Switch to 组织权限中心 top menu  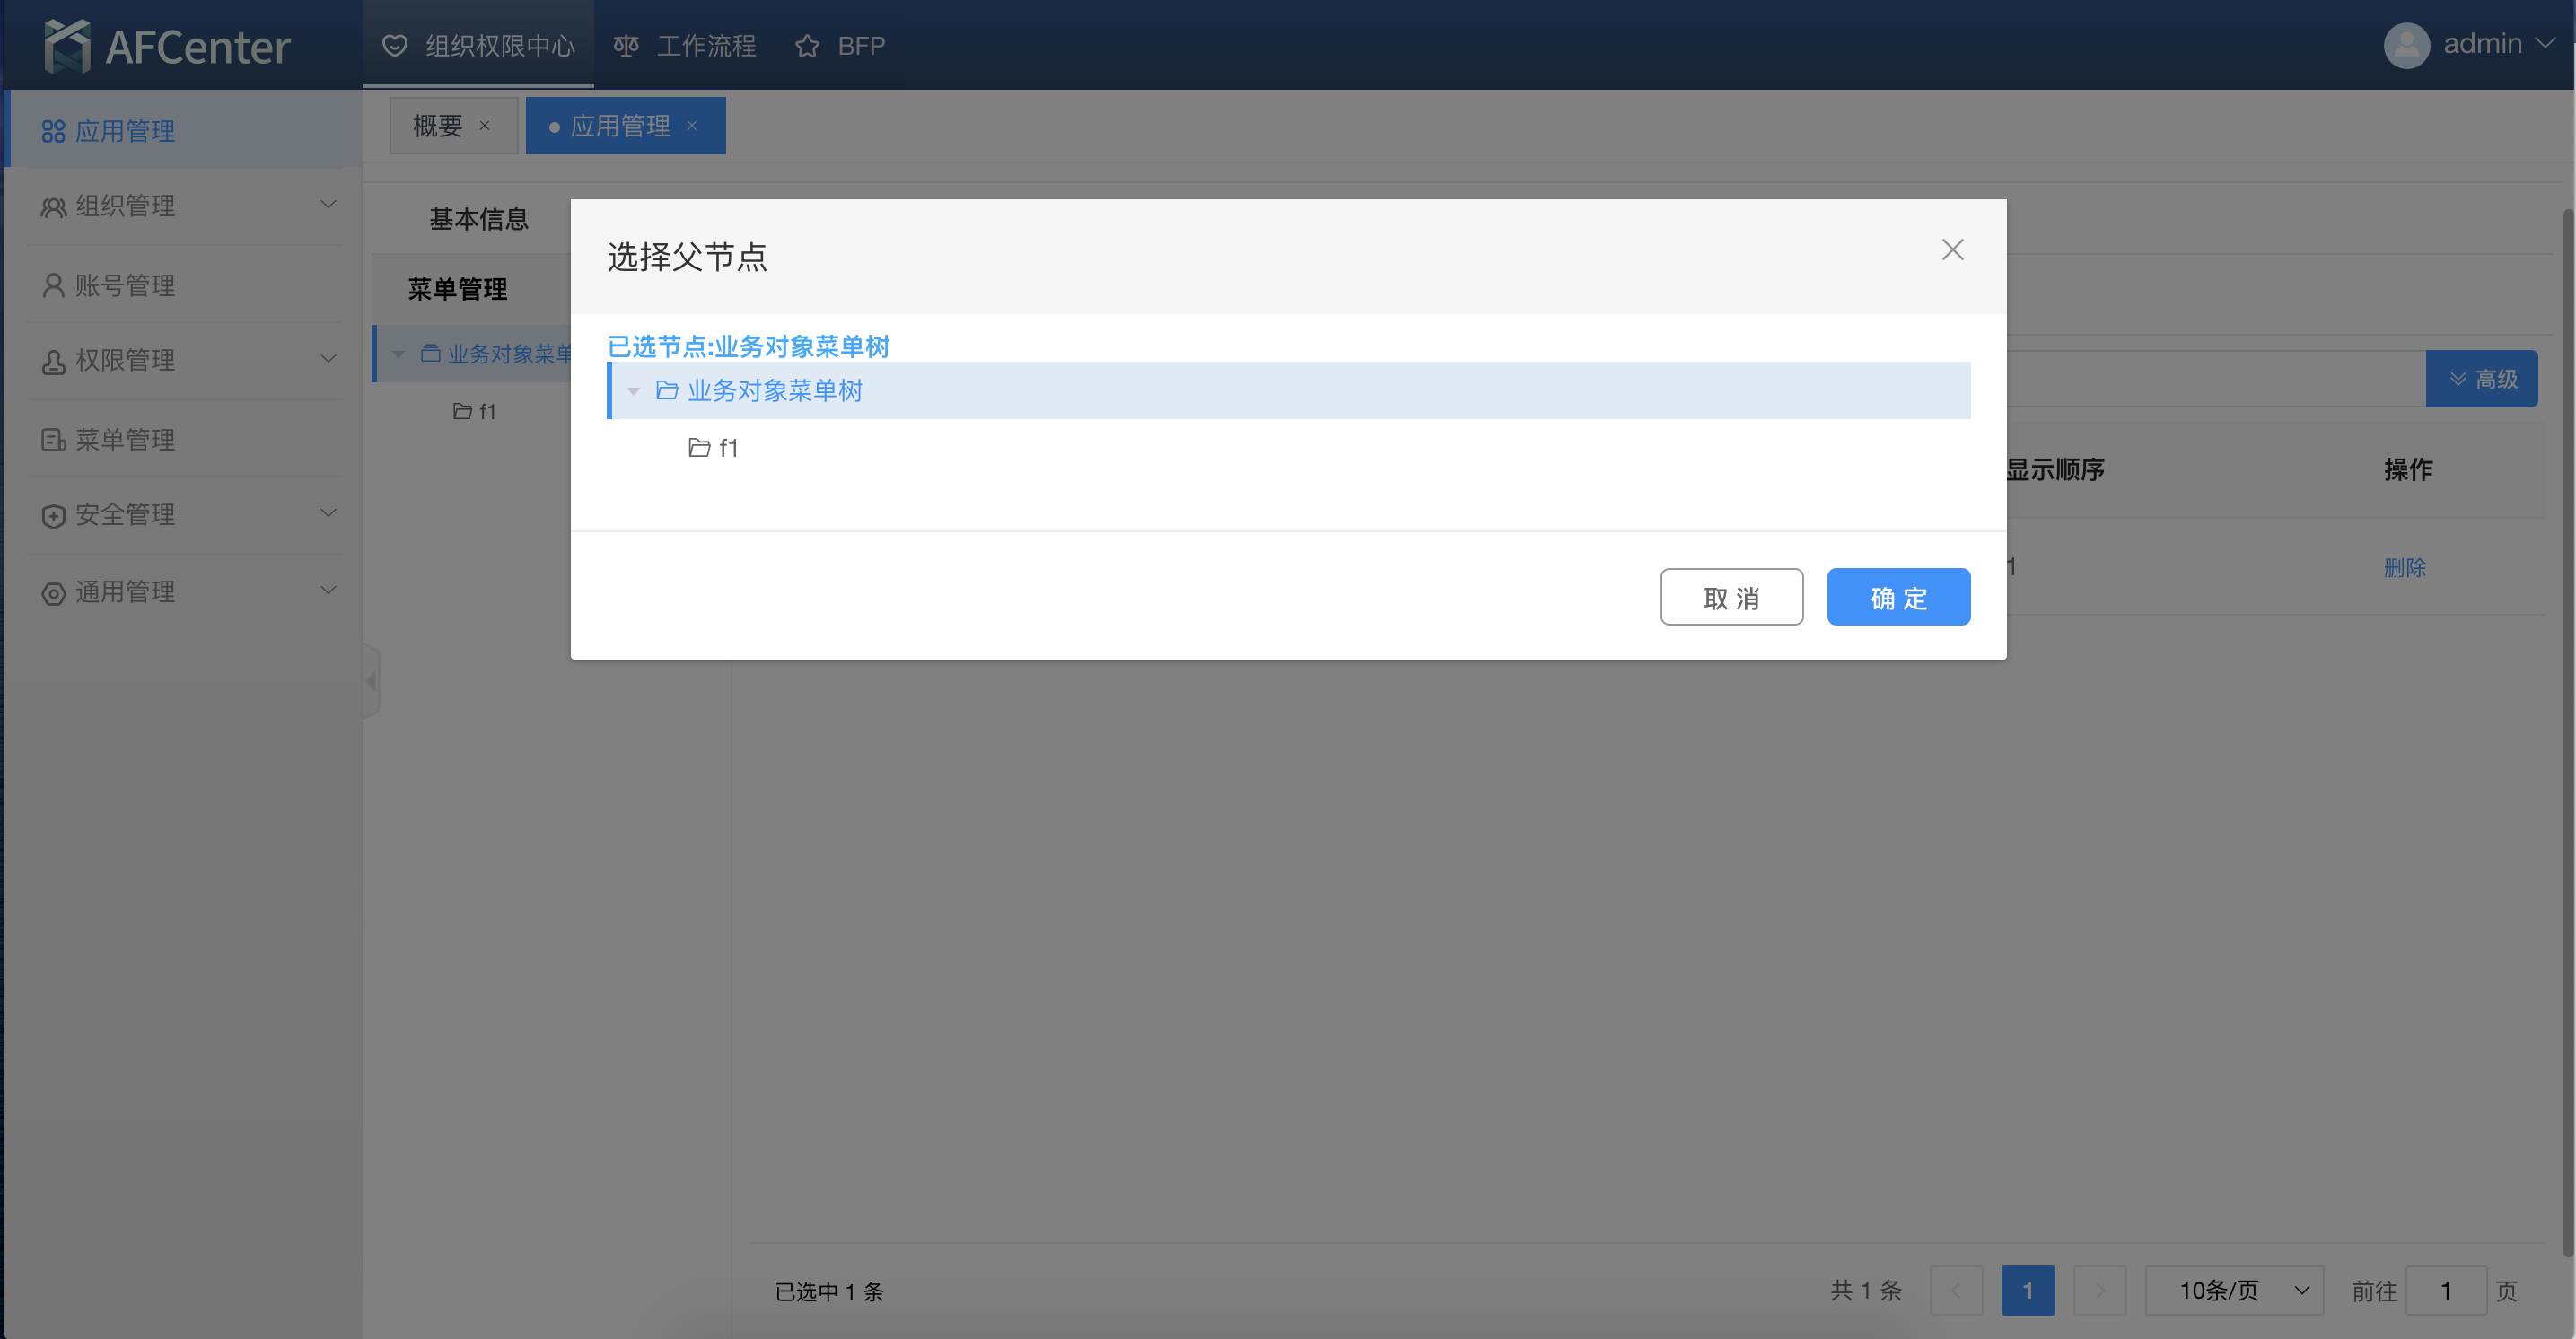coord(478,46)
